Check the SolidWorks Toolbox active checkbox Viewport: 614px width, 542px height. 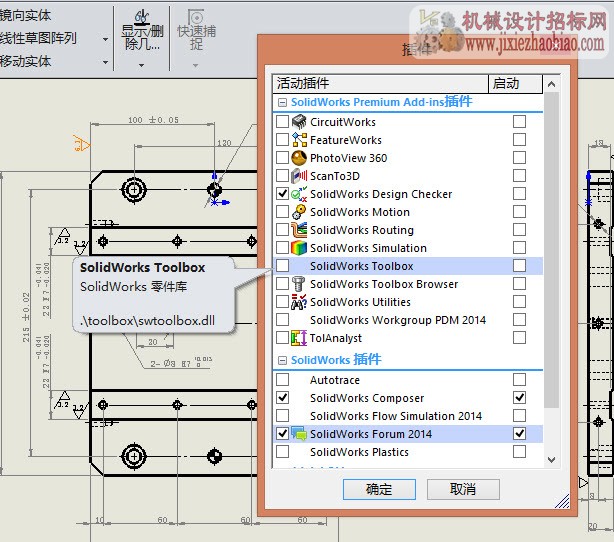click(x=282, y=266)
